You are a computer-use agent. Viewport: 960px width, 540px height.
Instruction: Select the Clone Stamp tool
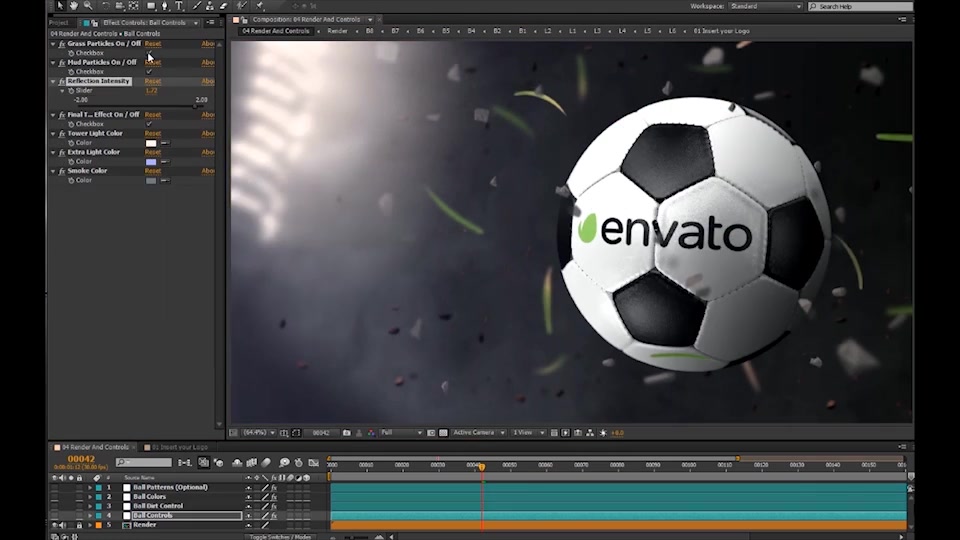[x=210, y=6]
